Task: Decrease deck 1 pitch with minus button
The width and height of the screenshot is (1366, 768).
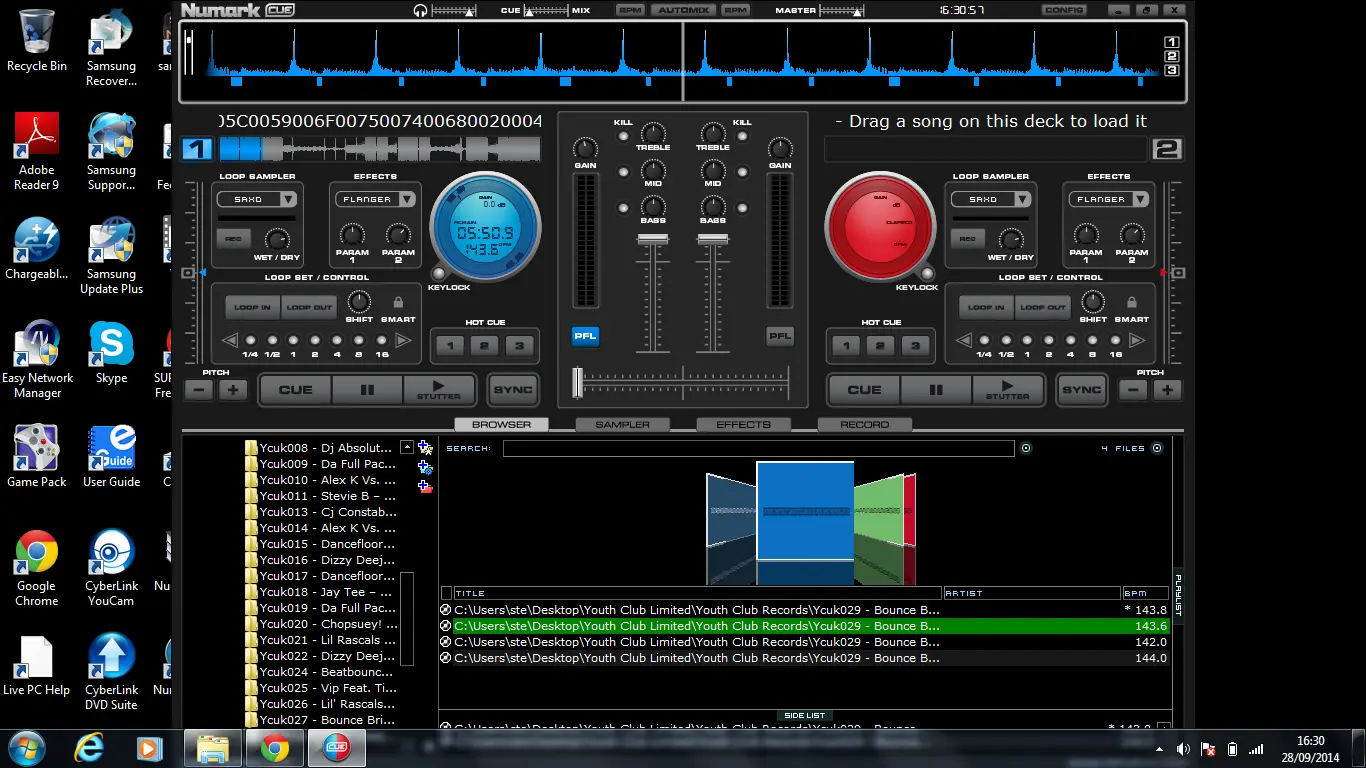Action: tap(199, 390)
